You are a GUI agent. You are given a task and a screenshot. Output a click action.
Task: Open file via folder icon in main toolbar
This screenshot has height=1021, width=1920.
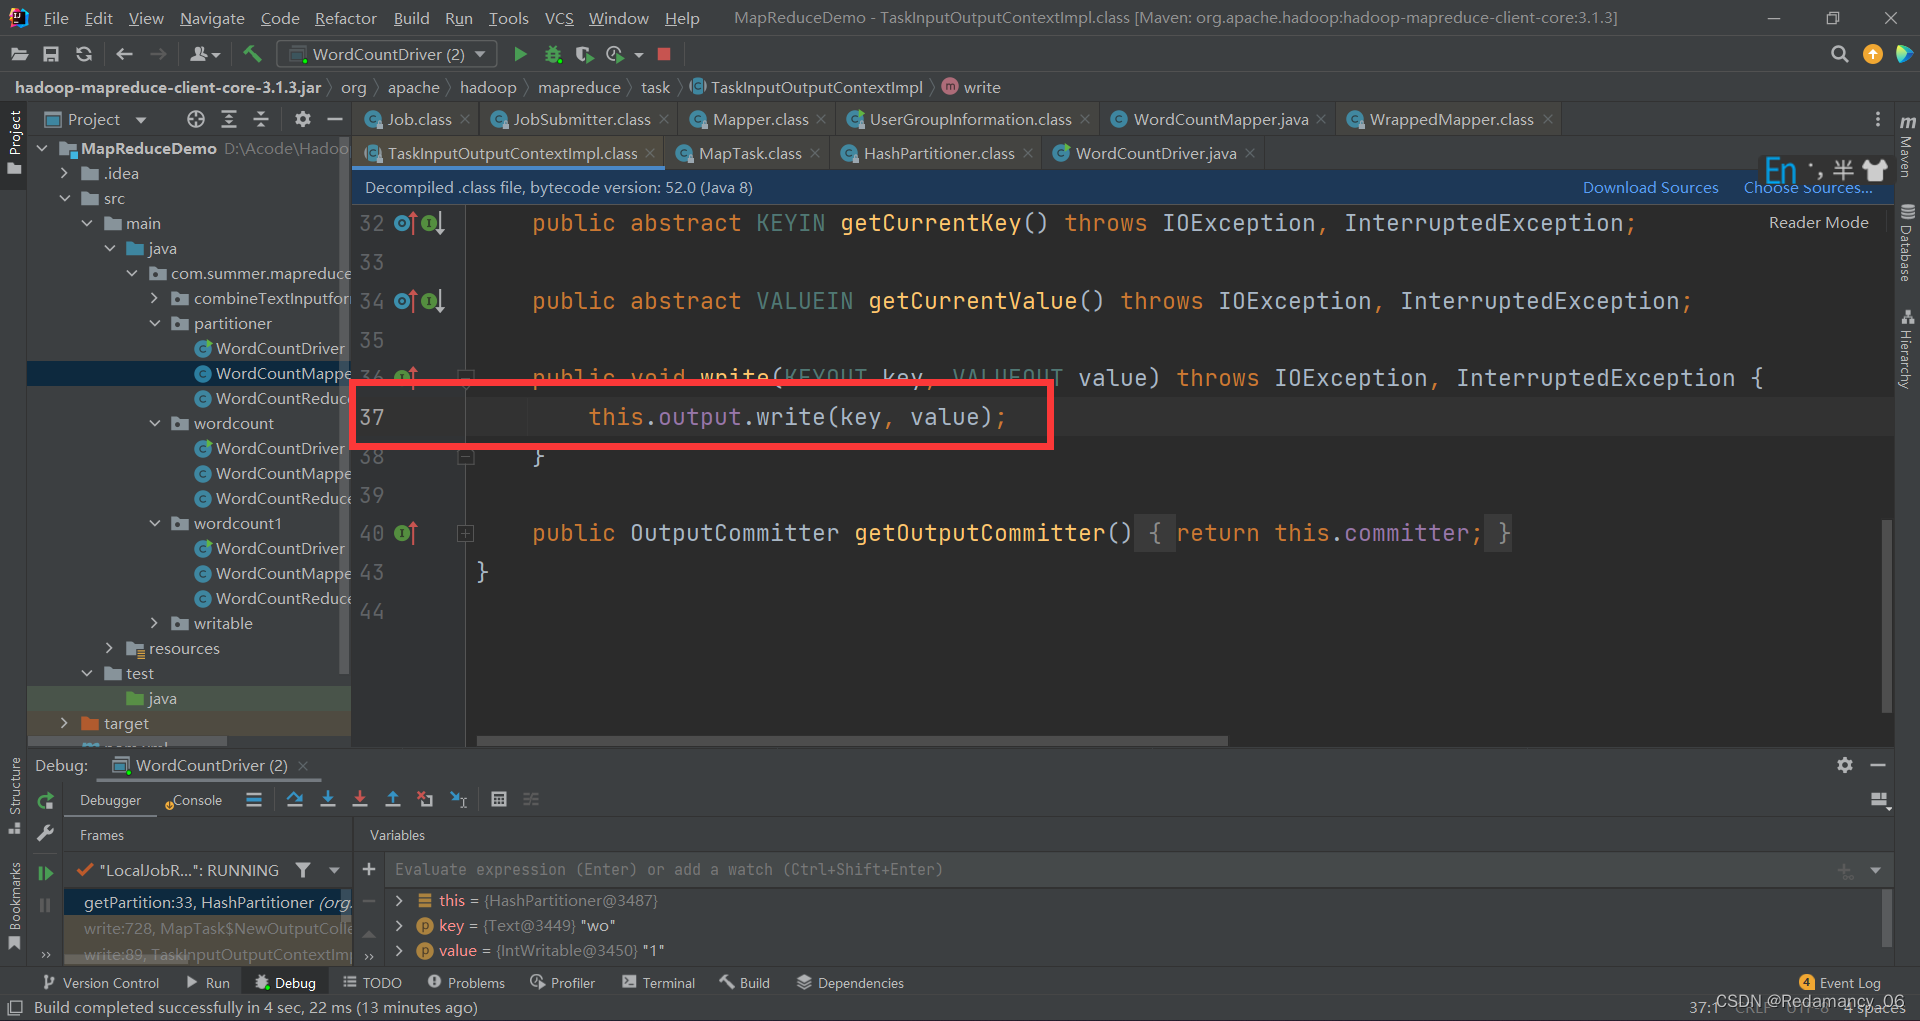pyautogui.click(x=19, y=54)
